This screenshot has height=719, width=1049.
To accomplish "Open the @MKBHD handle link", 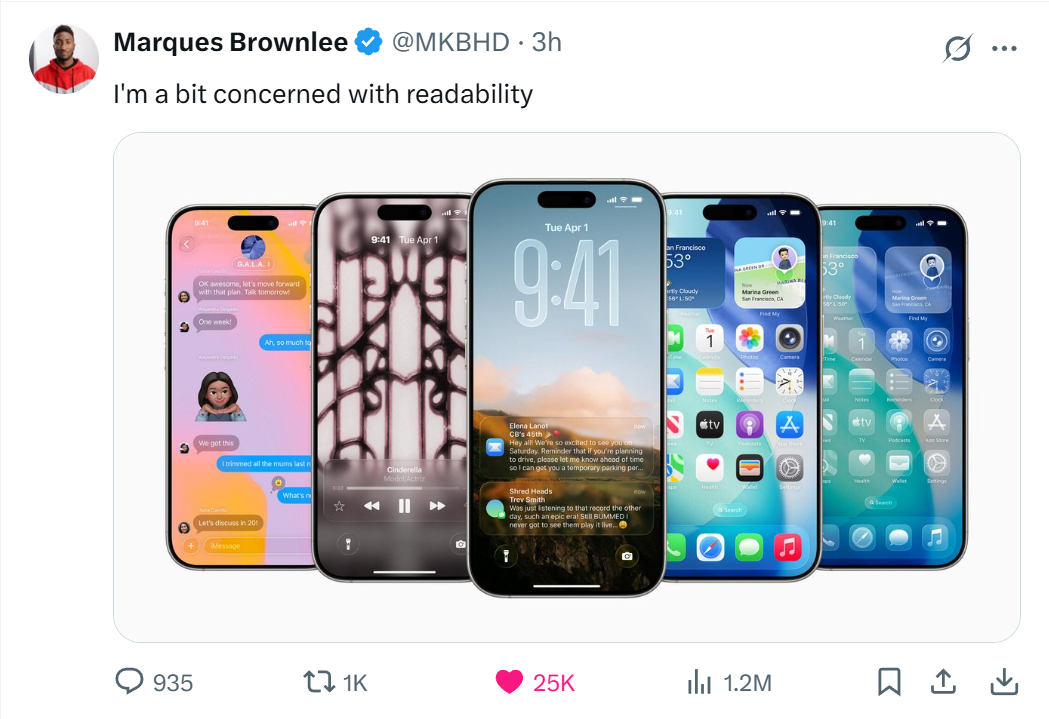I will click(450, 42).
